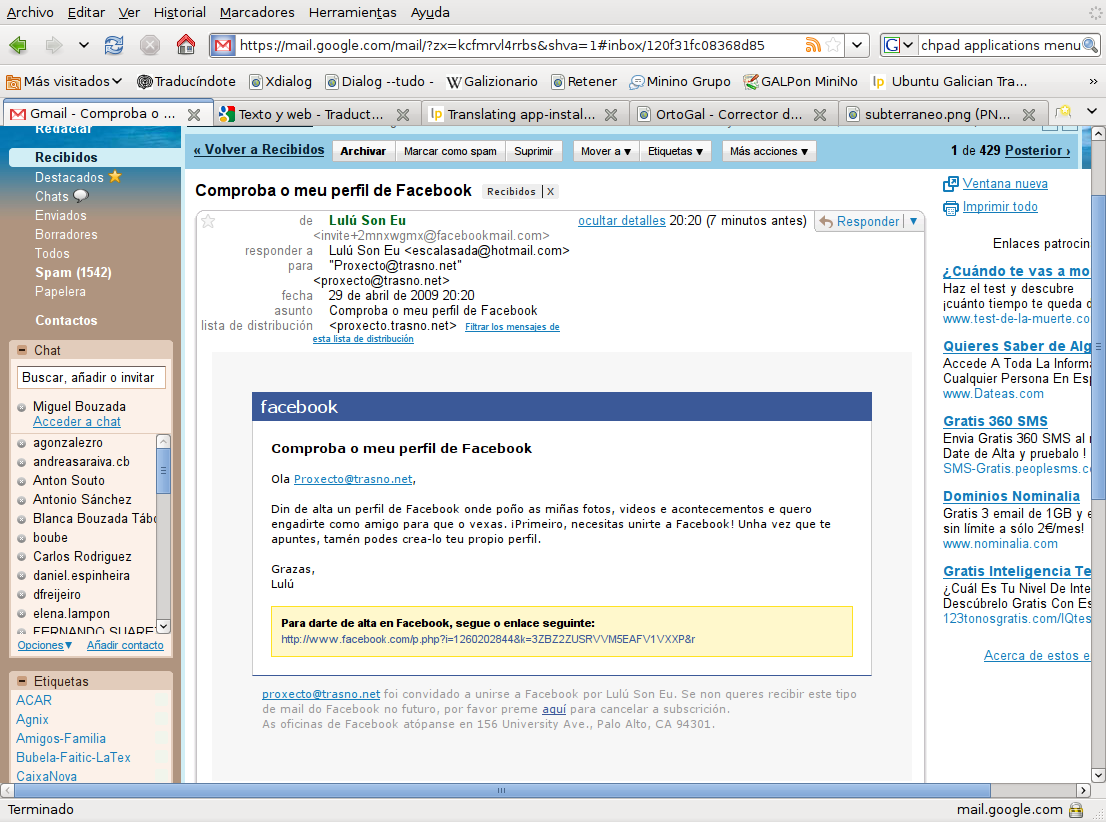Open the recent pages history dropdown arrow
Viewport: 1106px width, 822px height.
(83, 46)
